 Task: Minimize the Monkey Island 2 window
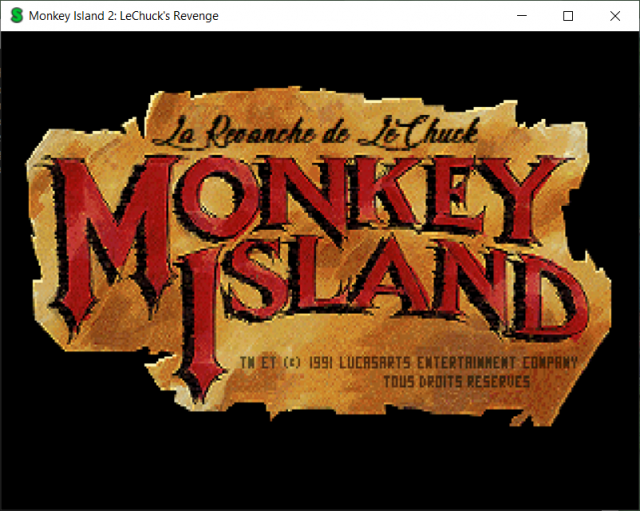tap(522, 16)
